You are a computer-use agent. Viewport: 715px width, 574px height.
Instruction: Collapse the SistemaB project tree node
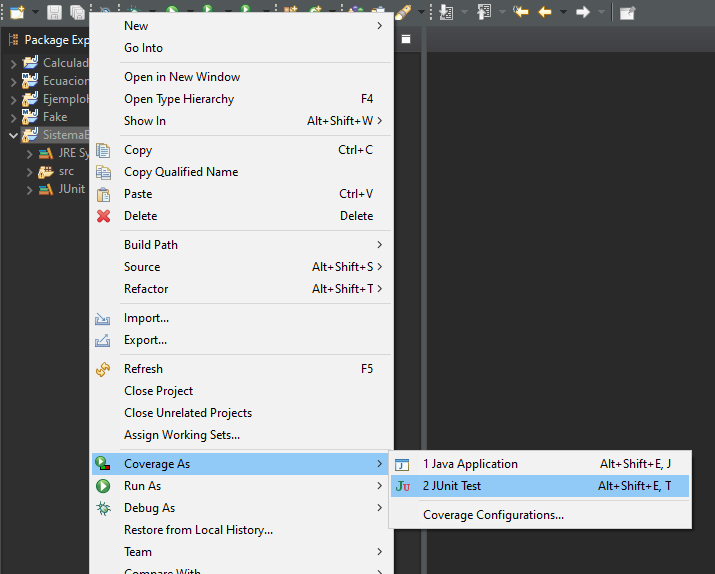13,135
